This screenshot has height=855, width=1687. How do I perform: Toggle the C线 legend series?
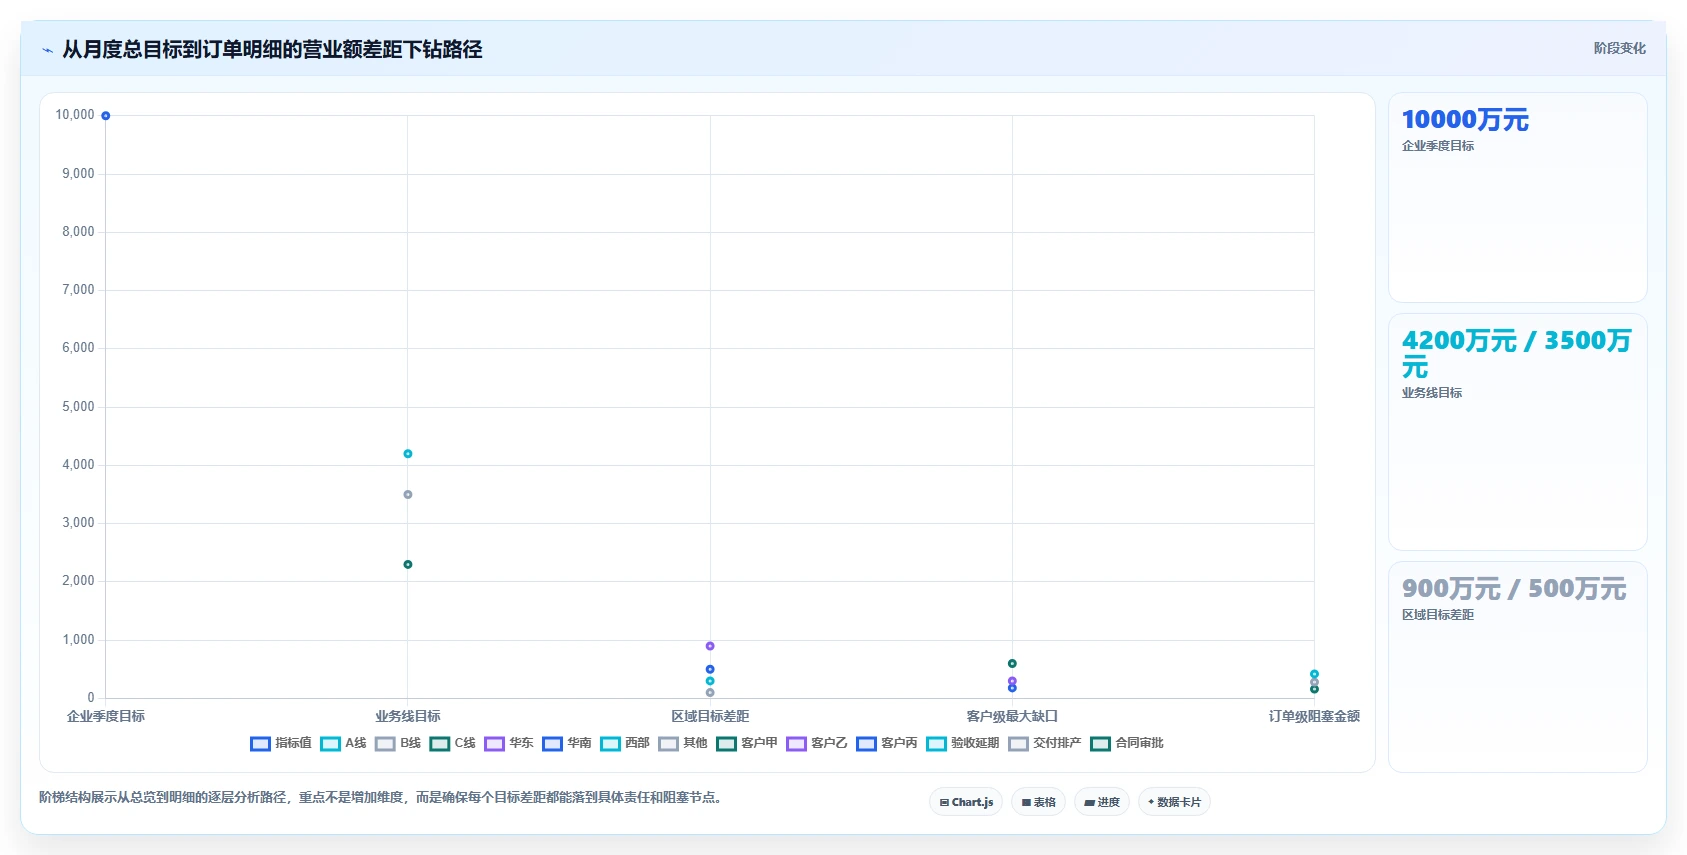point(452,743)
